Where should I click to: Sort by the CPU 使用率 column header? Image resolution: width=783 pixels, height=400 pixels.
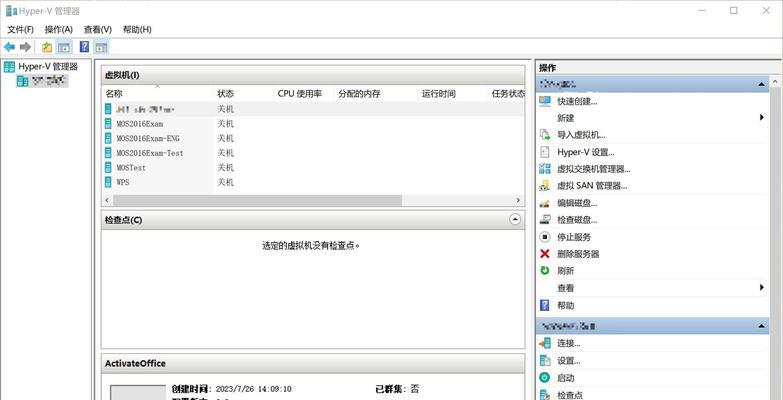tap(304, 93)
